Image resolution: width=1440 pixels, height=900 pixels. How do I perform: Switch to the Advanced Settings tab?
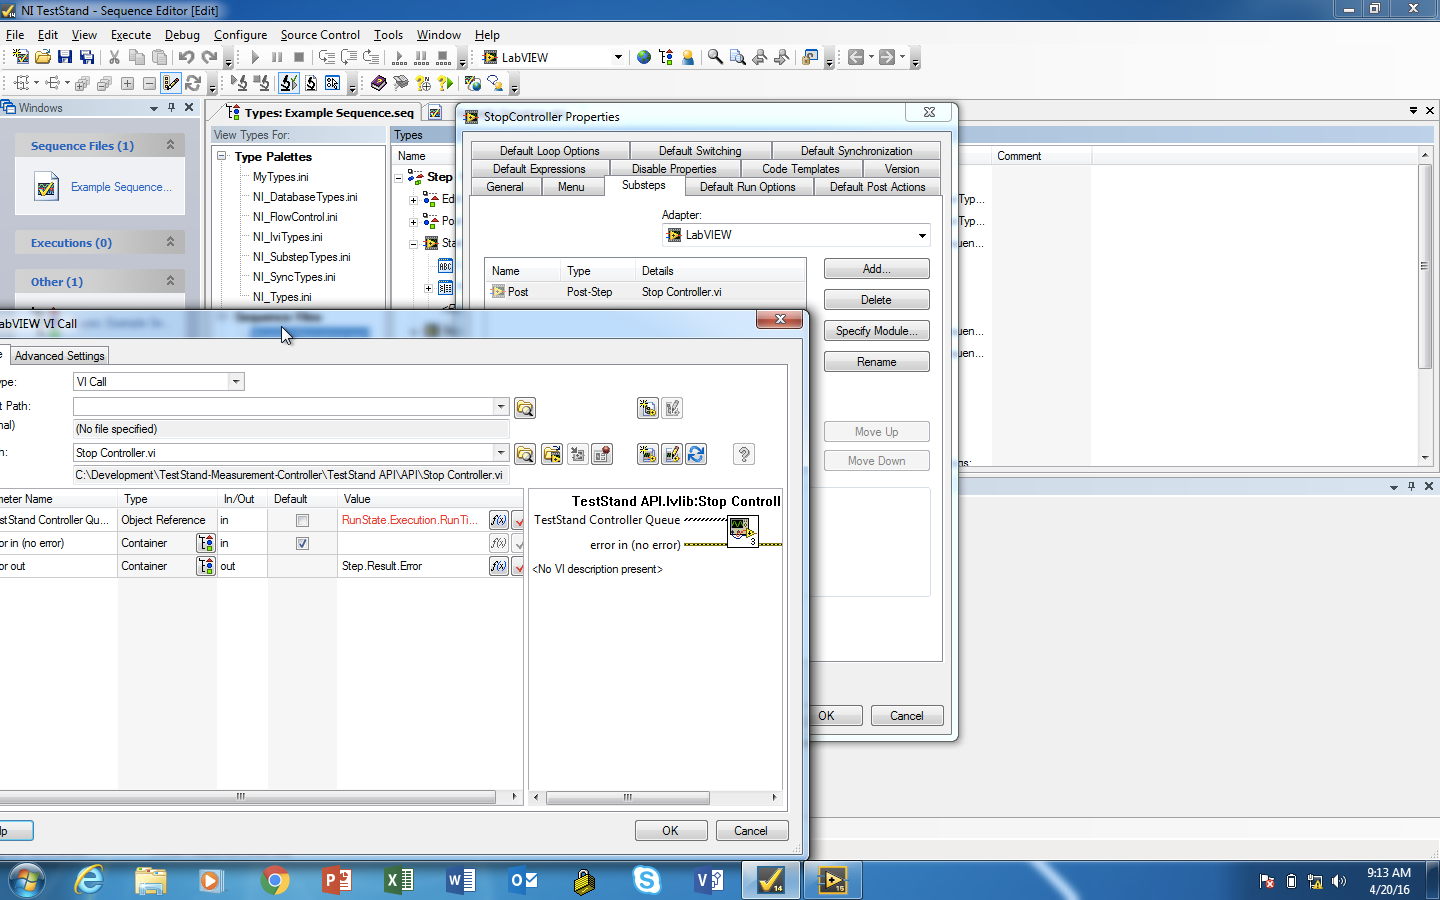[60, 356]
